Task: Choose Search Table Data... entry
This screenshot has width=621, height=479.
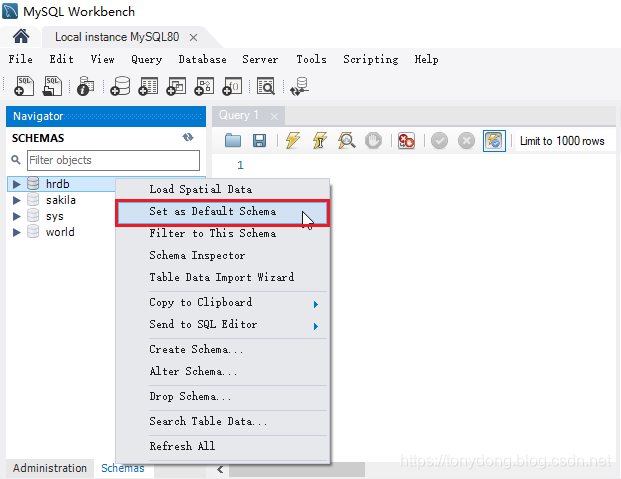Action: coord(222,422)
